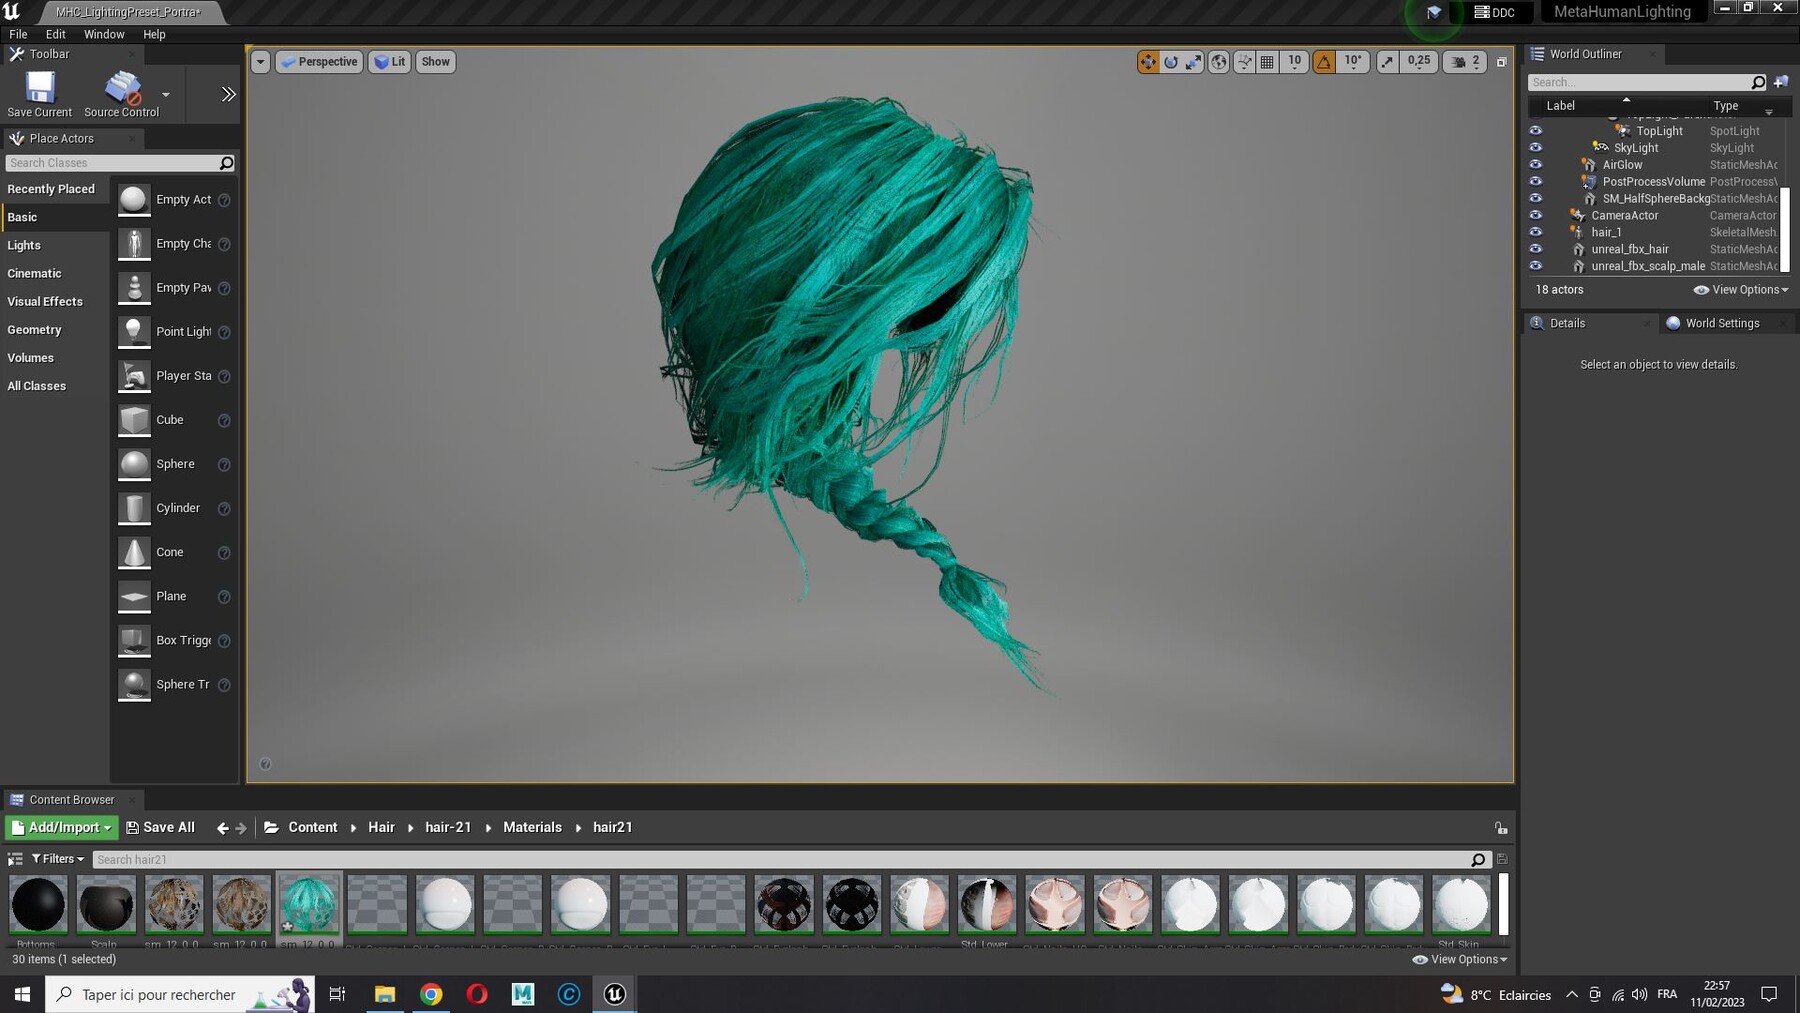Select All Classes category
This screenshot has width=1800, height=1013.
coord(37,386)
